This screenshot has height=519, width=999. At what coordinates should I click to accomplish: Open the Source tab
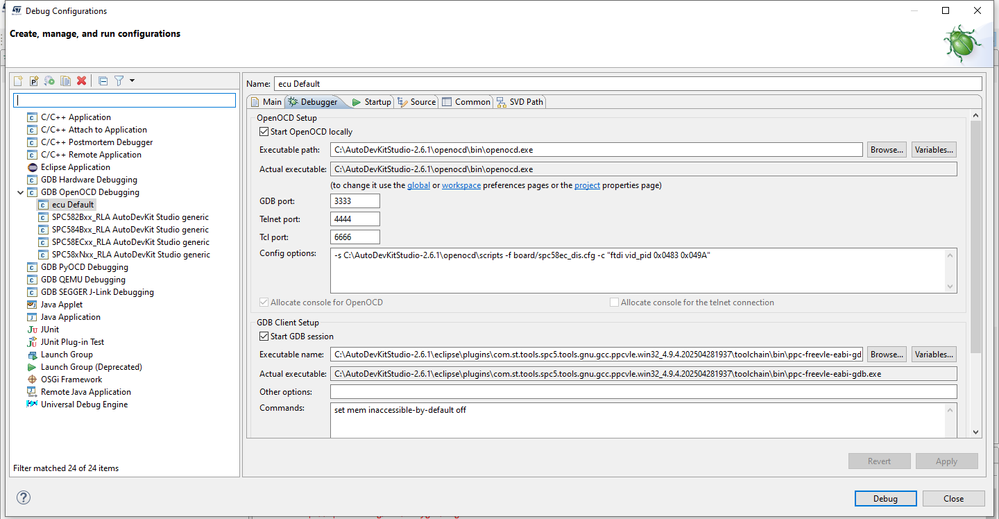(x=417, y=102)
